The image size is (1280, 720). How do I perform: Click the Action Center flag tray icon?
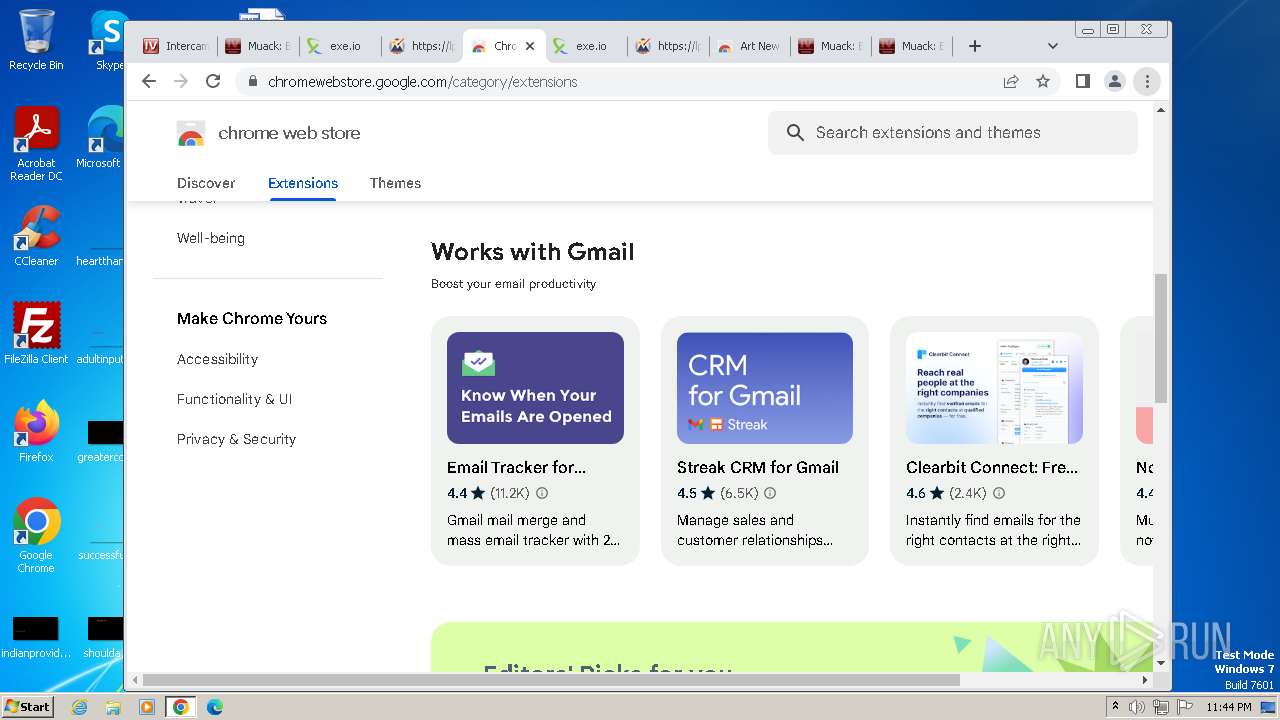coord(1184,707)
